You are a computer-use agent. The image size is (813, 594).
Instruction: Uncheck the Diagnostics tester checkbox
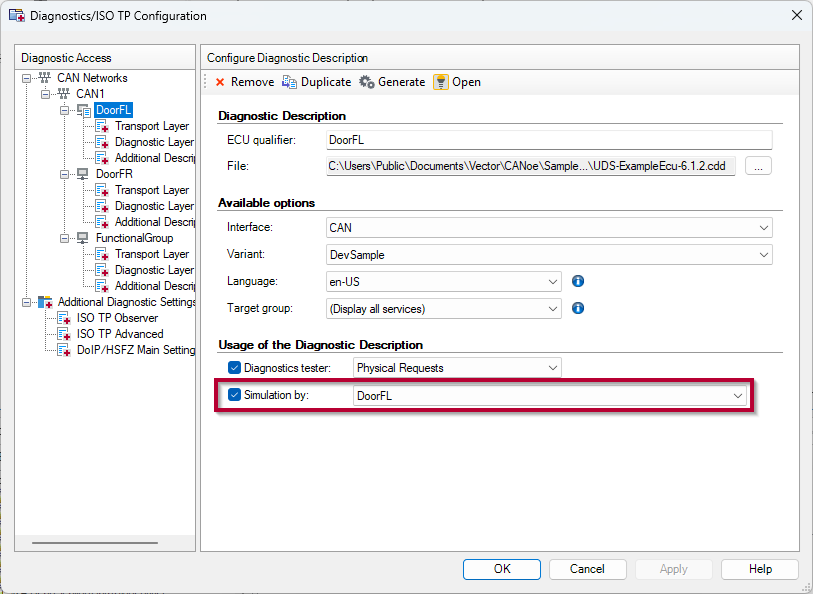click(234, 368)
